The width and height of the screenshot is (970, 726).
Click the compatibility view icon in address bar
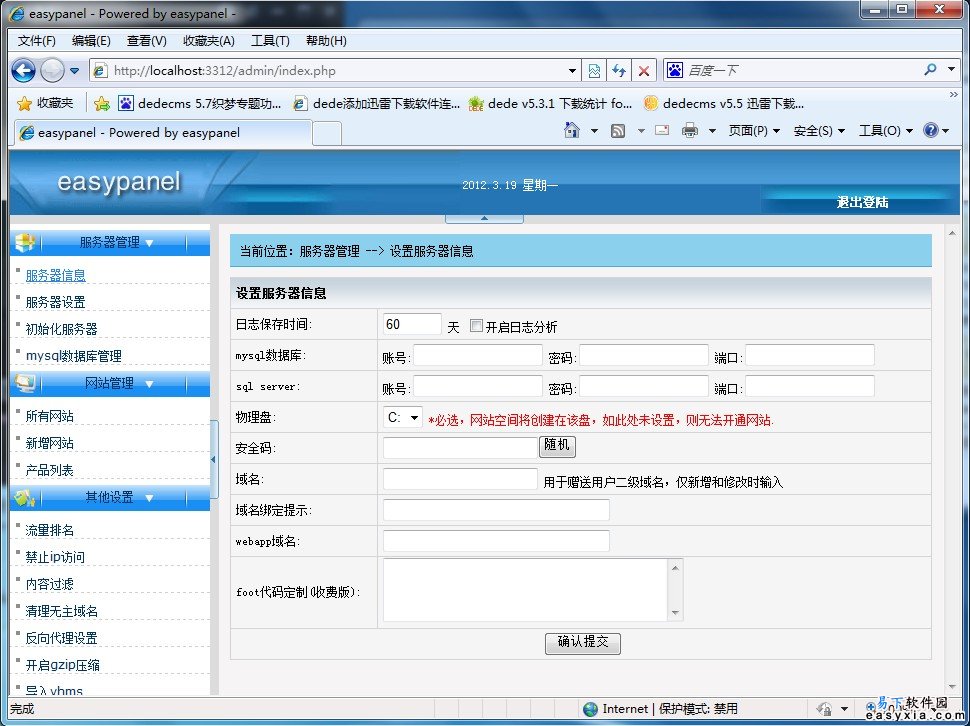point(594,70)
